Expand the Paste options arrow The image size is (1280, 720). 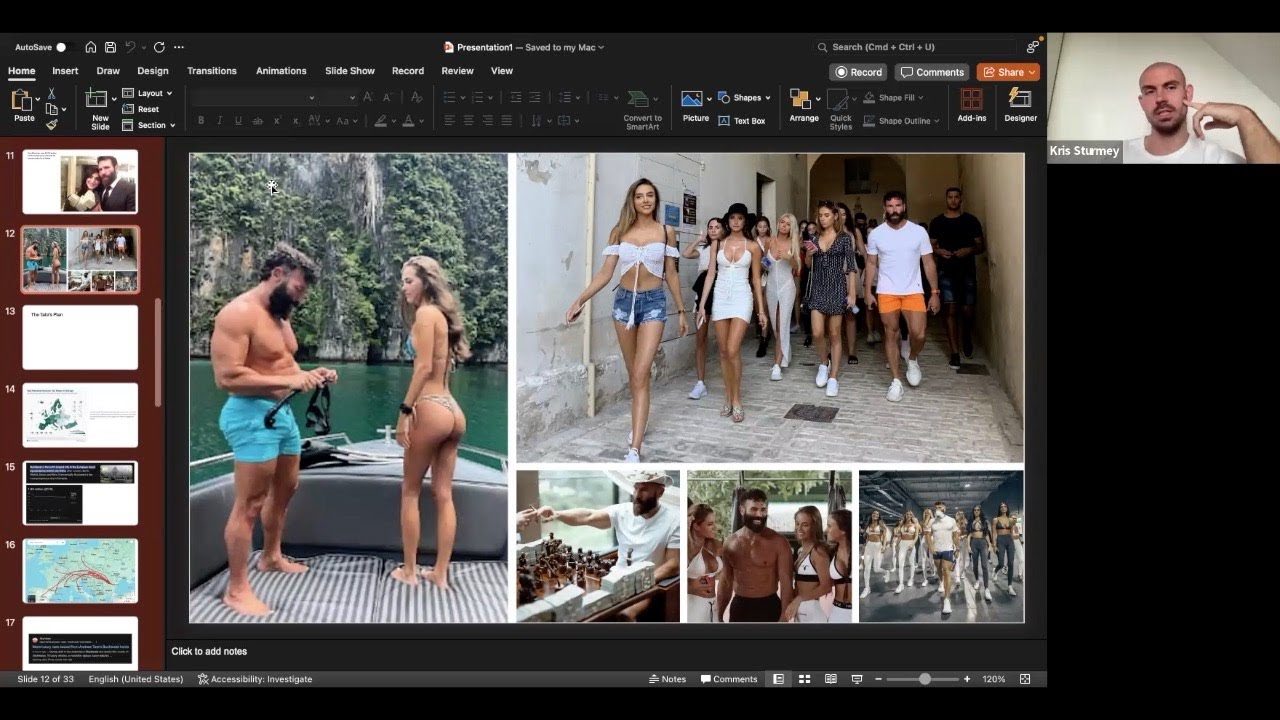point(38,100)
